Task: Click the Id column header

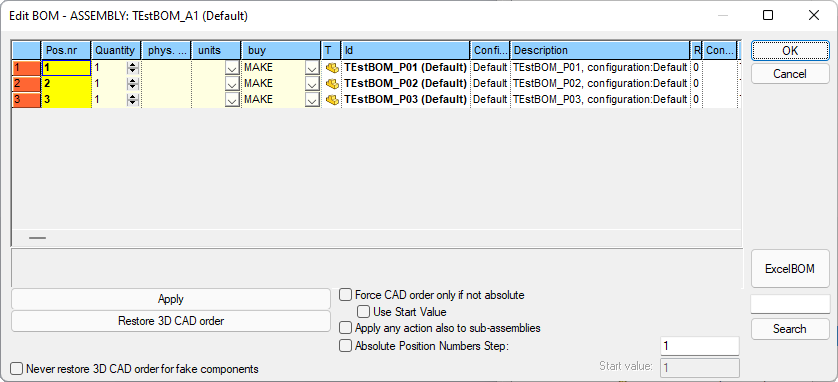Action: pyautogui.click(x=406, y=51)
